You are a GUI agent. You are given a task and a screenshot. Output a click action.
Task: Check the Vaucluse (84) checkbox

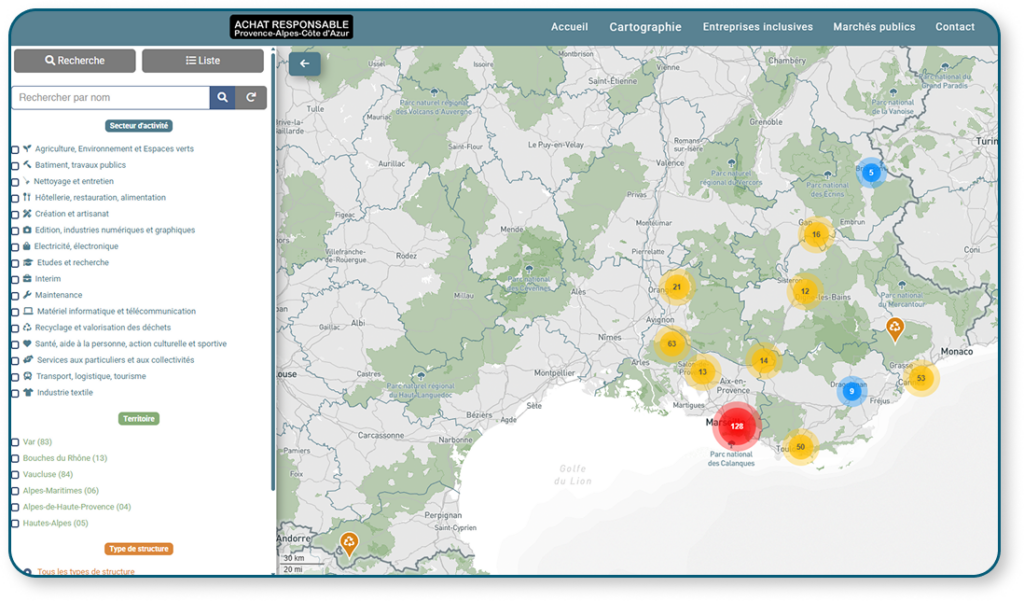click(x=15, y=475)
